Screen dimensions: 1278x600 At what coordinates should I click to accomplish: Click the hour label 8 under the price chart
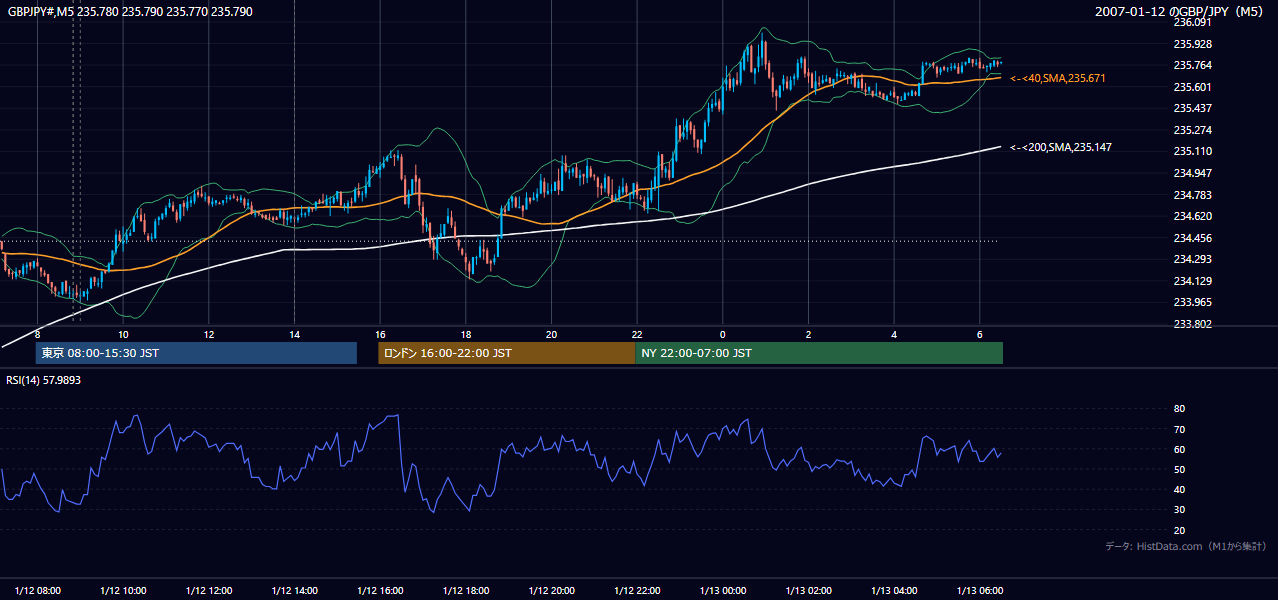[37, 334]
